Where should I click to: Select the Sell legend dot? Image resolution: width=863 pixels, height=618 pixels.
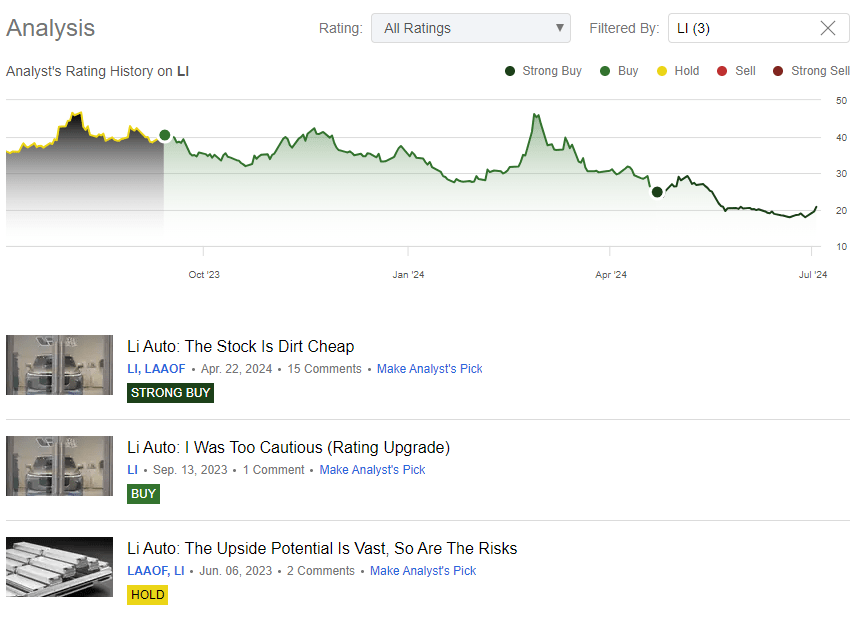pyautogui.click(x=721, y=71)
